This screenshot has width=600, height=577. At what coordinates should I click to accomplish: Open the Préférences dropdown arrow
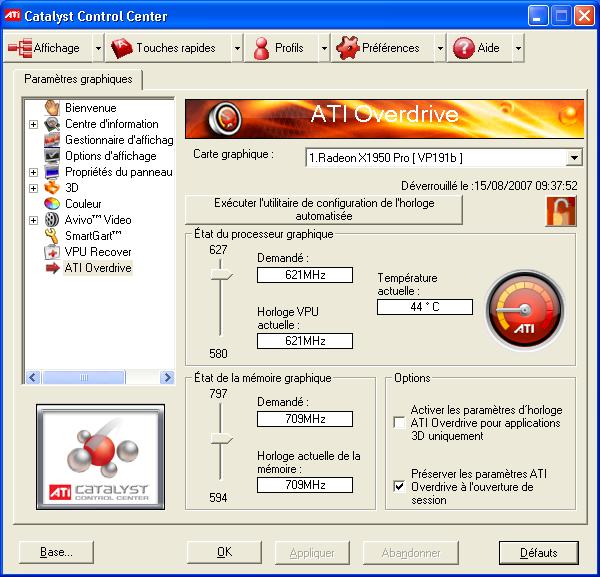[440, 48]
